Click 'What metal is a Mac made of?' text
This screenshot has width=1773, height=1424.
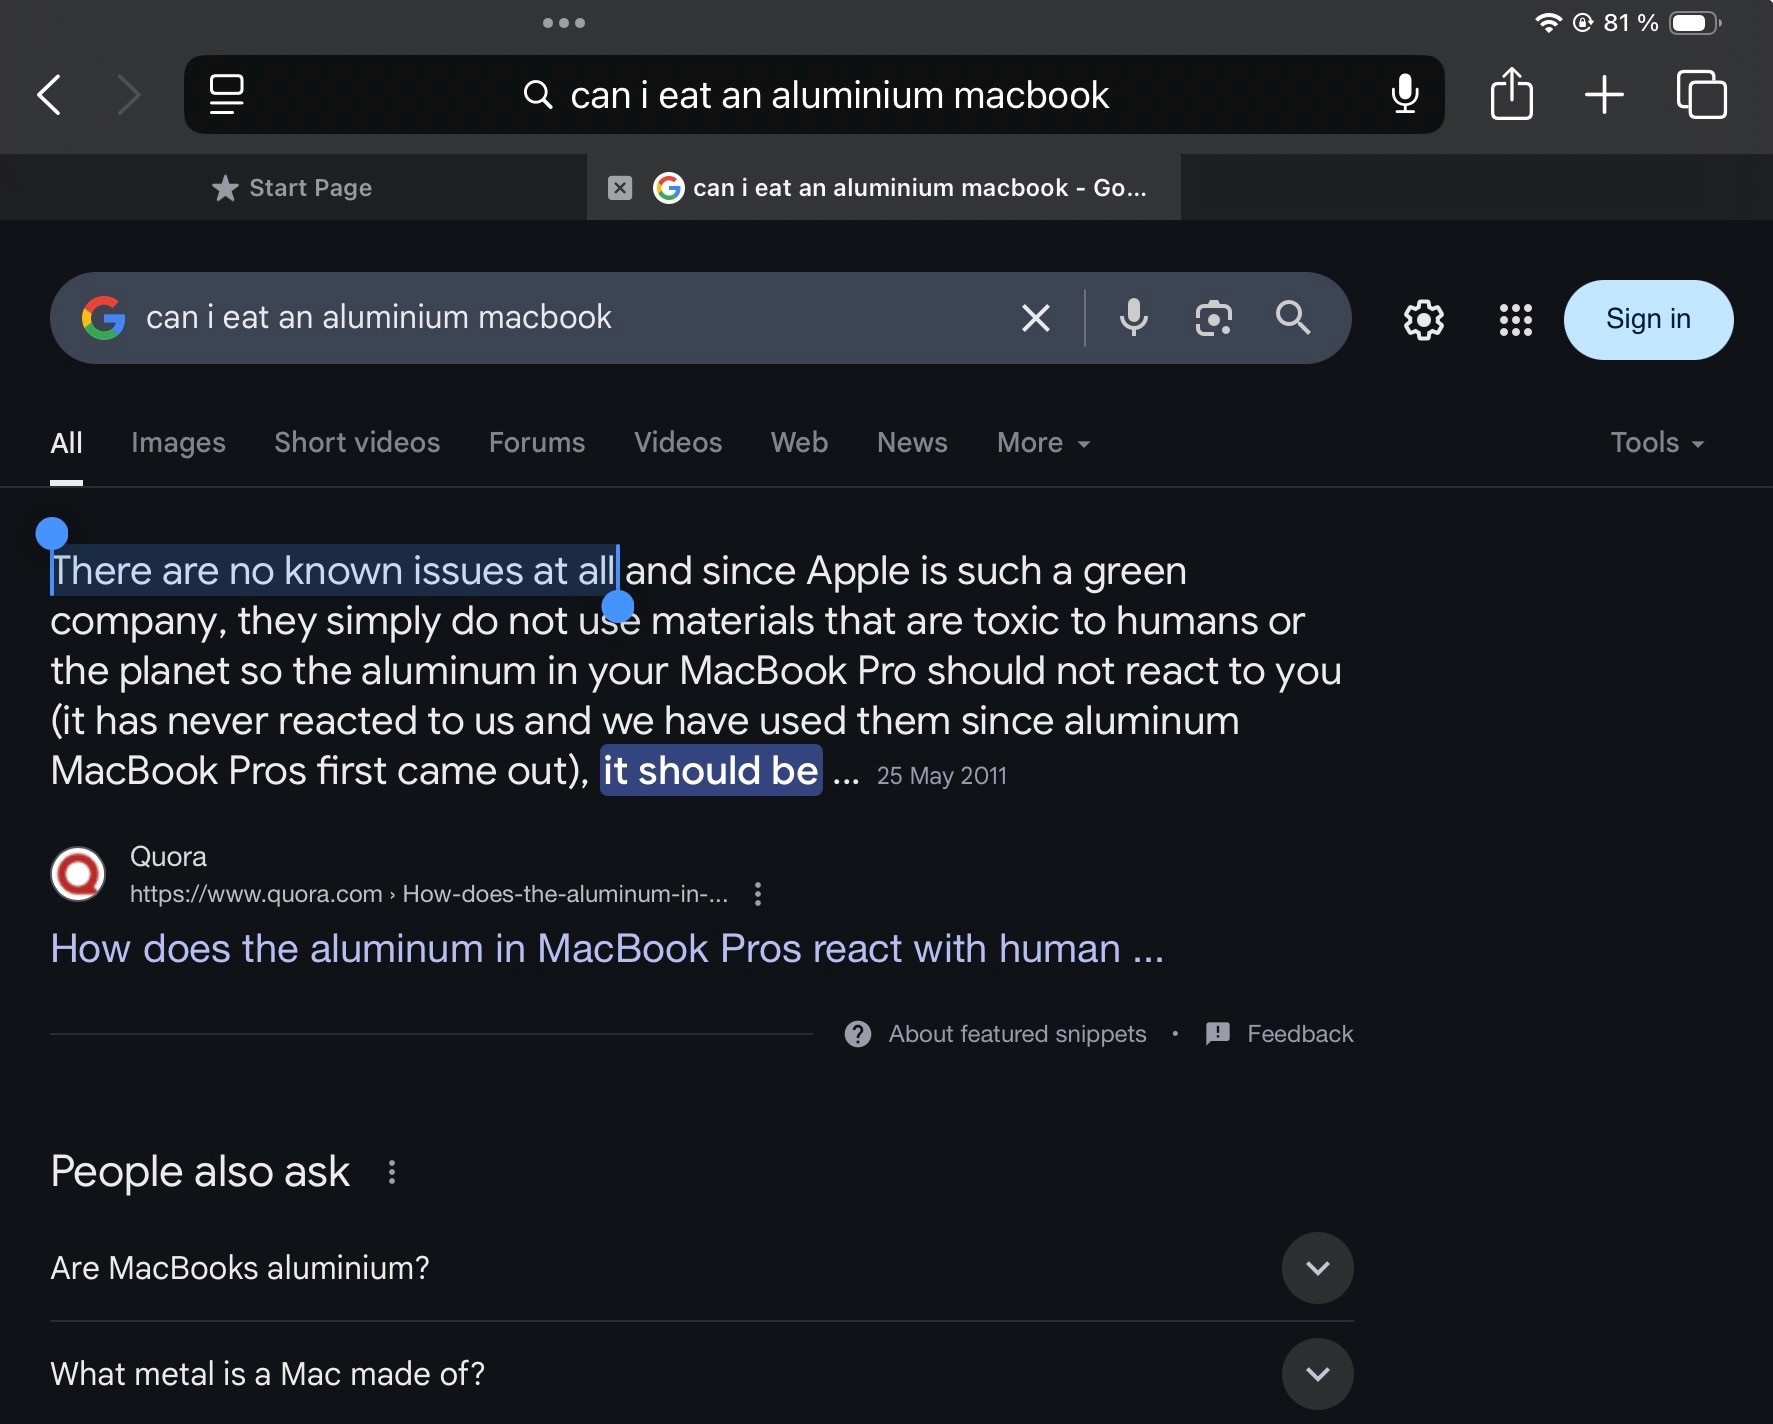tap(268, 1374)
